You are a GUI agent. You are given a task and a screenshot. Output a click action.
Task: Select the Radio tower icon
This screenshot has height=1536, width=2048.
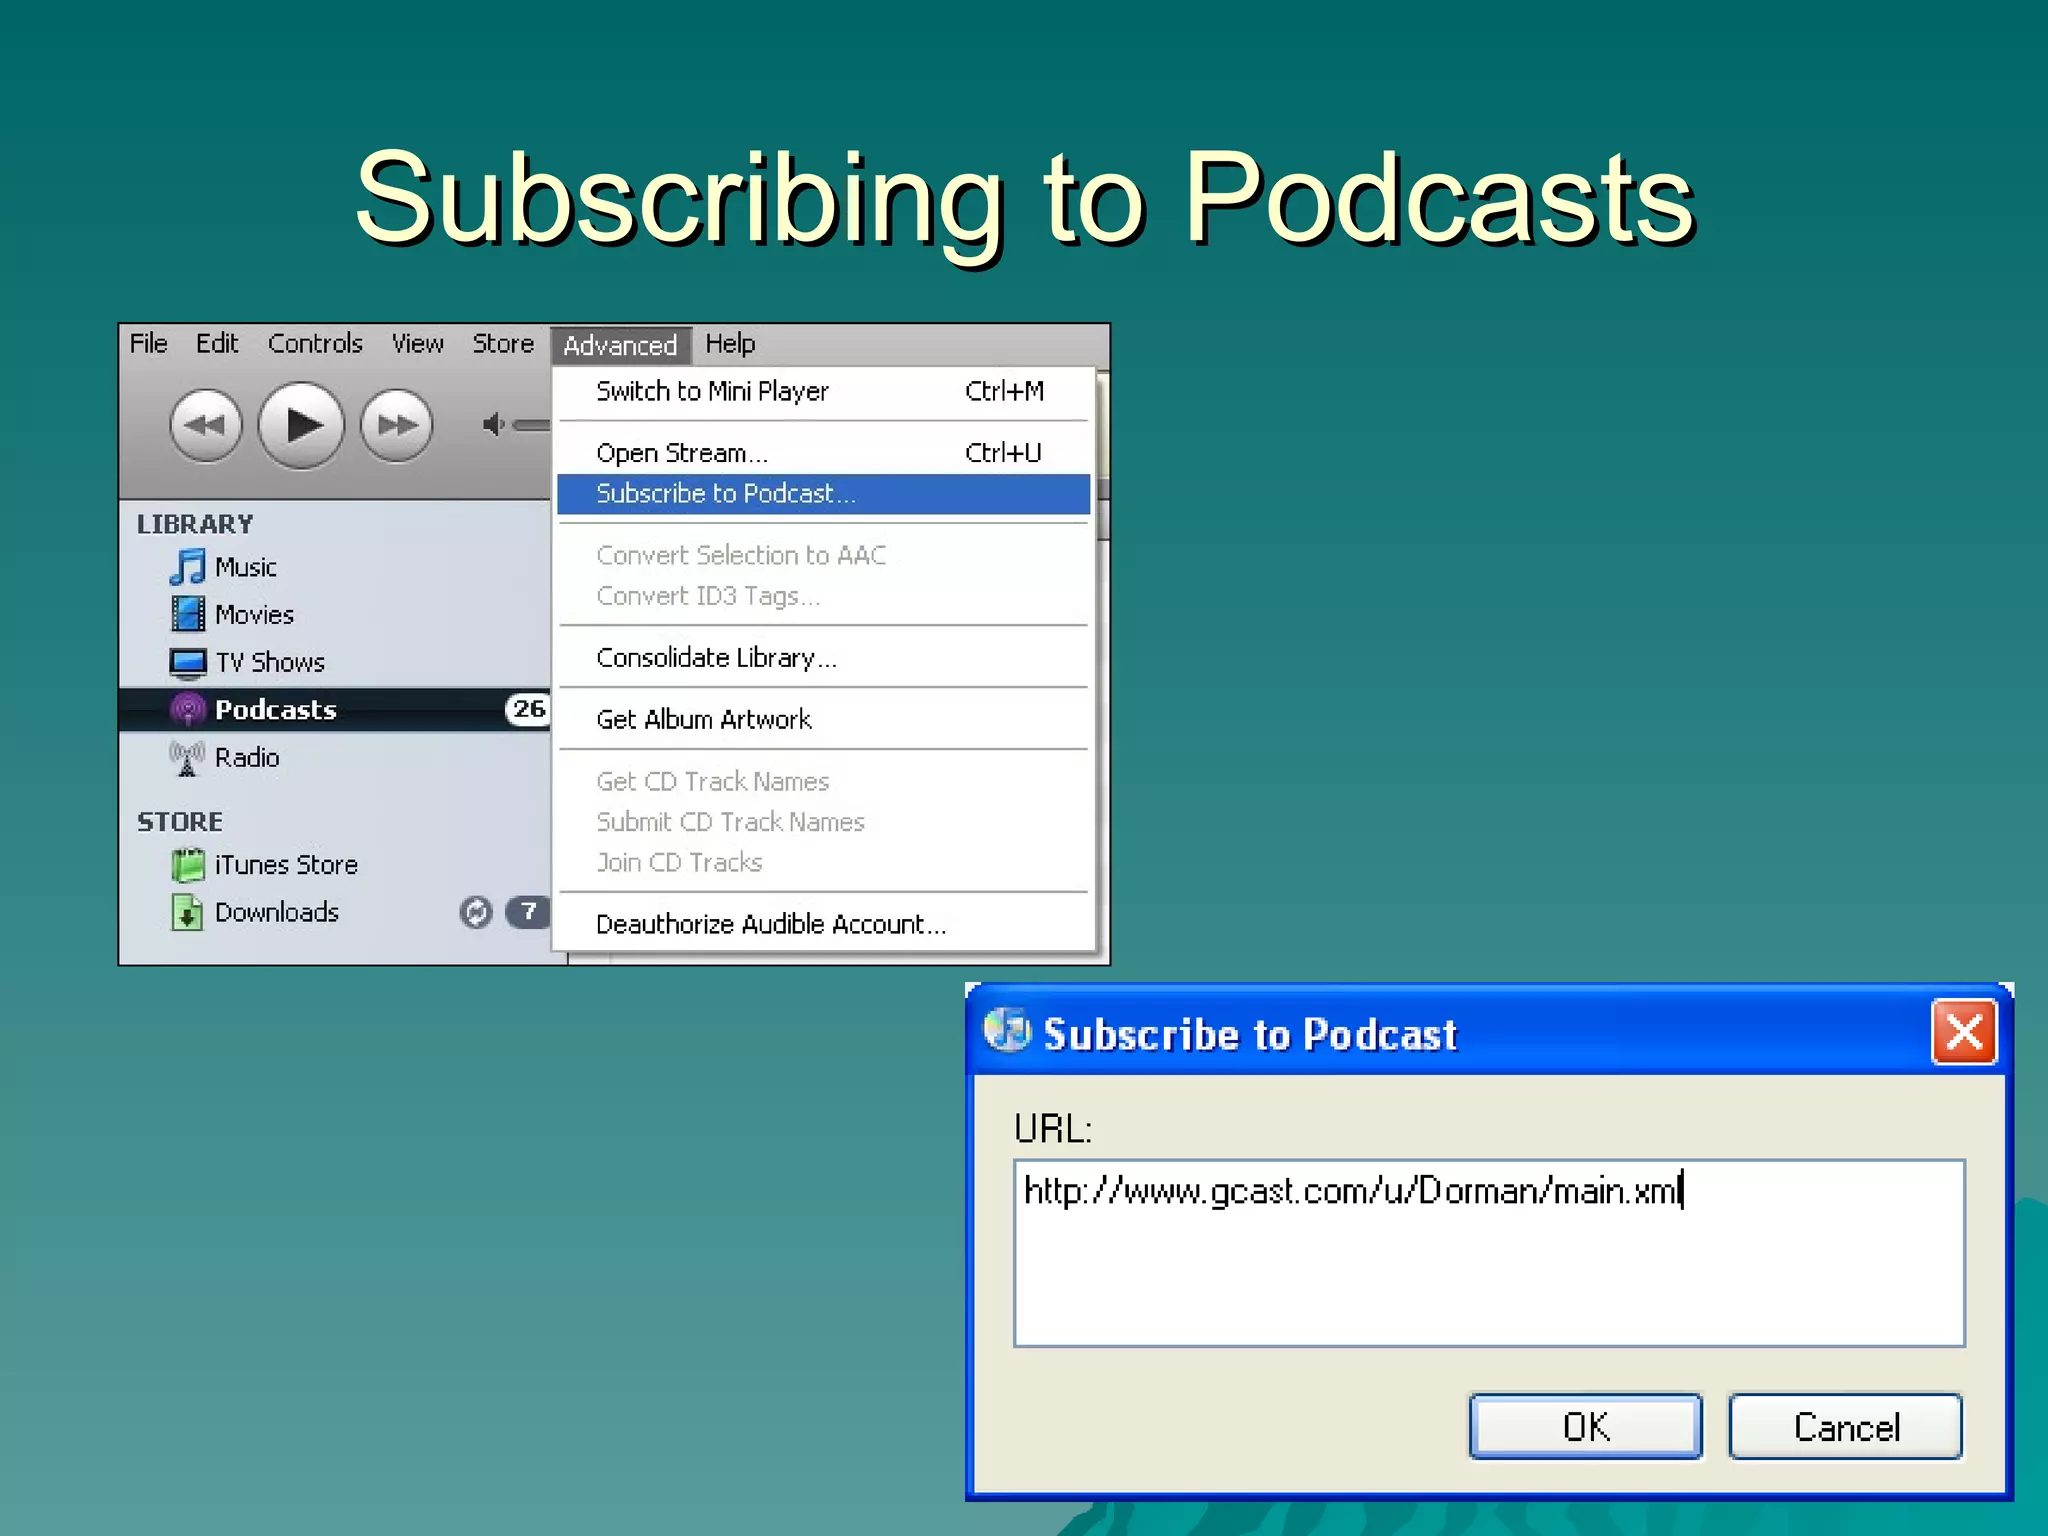(x=187, y=758)
